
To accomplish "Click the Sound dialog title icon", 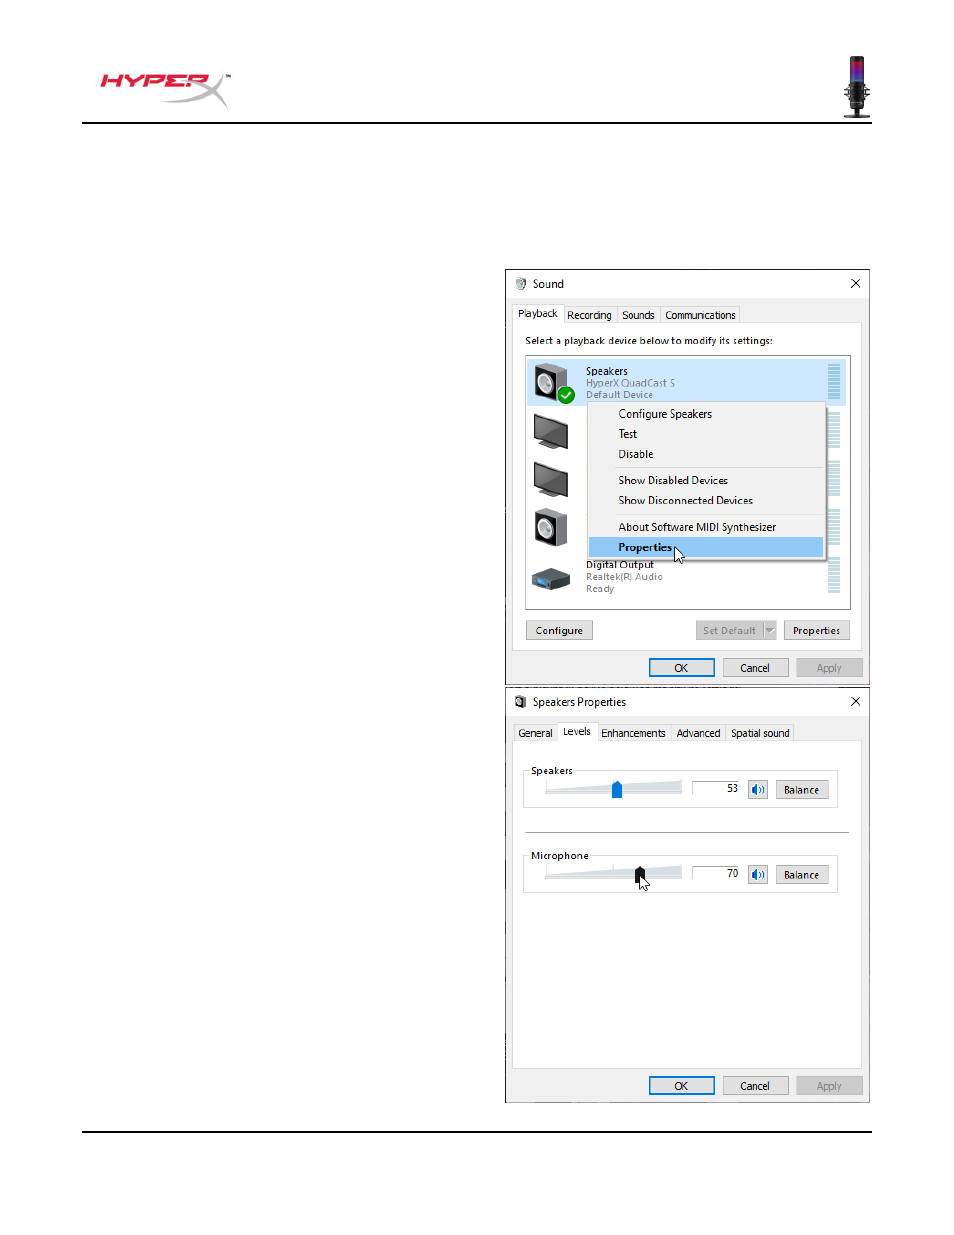I will [x=521, y=284].
